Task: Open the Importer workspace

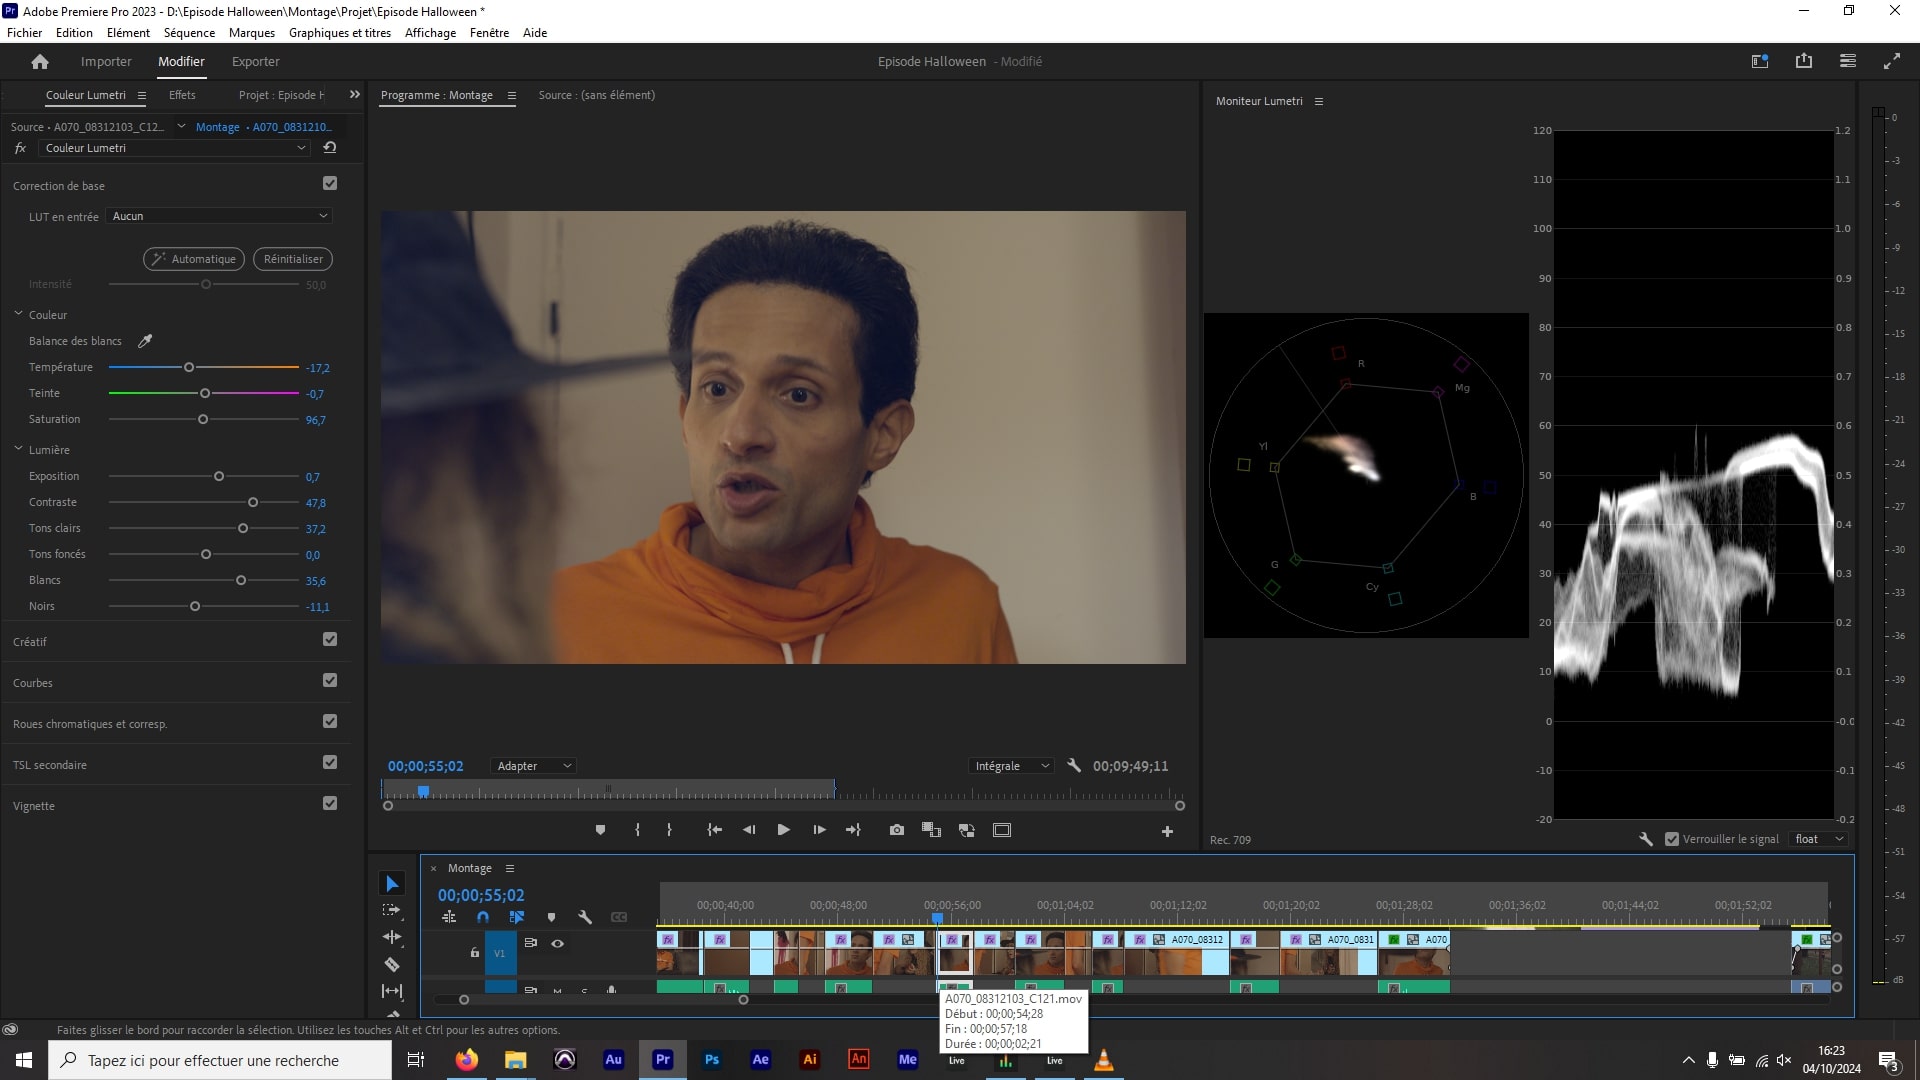Action: (x=106, y=62)
